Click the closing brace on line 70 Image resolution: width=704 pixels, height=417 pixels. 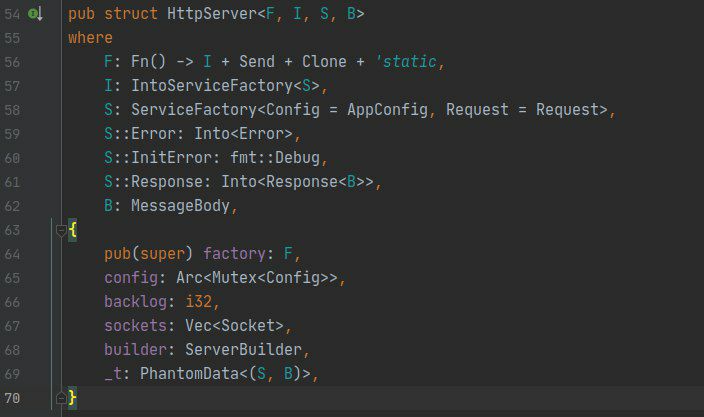click(x=72, y=398)
